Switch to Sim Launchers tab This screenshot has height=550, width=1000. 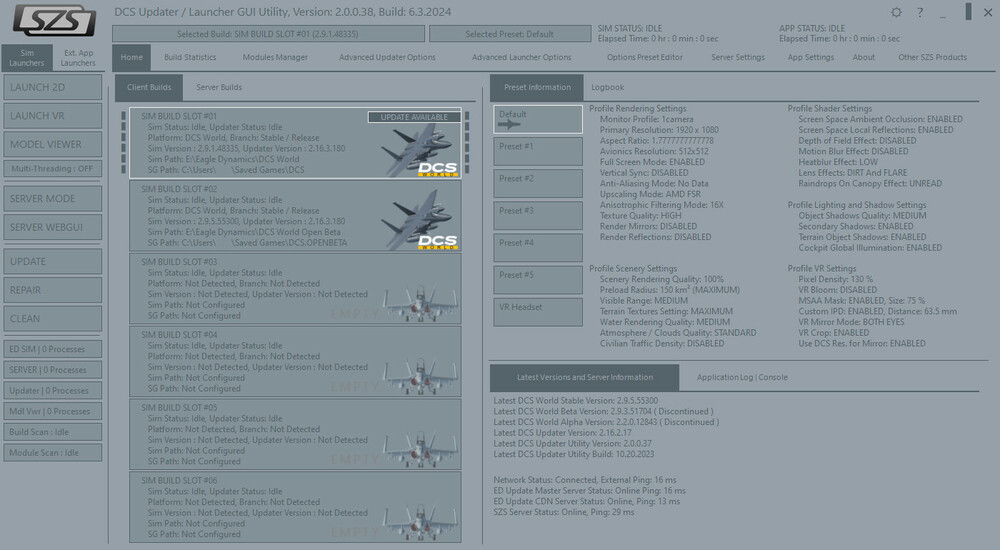[x=27, y=57]
